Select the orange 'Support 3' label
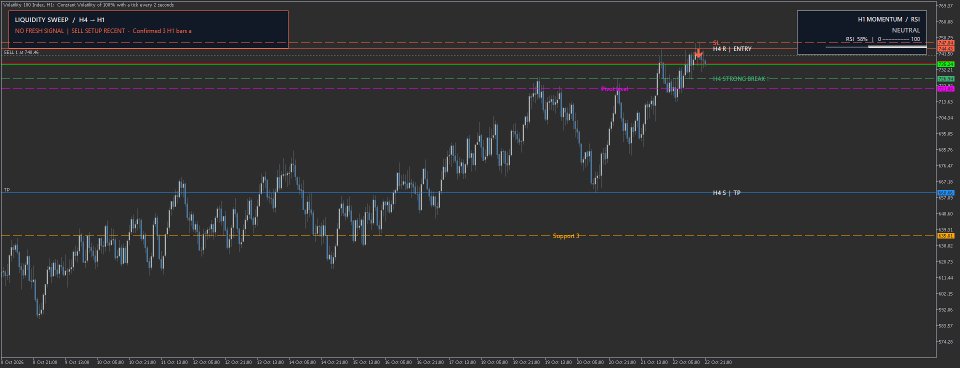The image size is (960, 368). click(566, 236)
